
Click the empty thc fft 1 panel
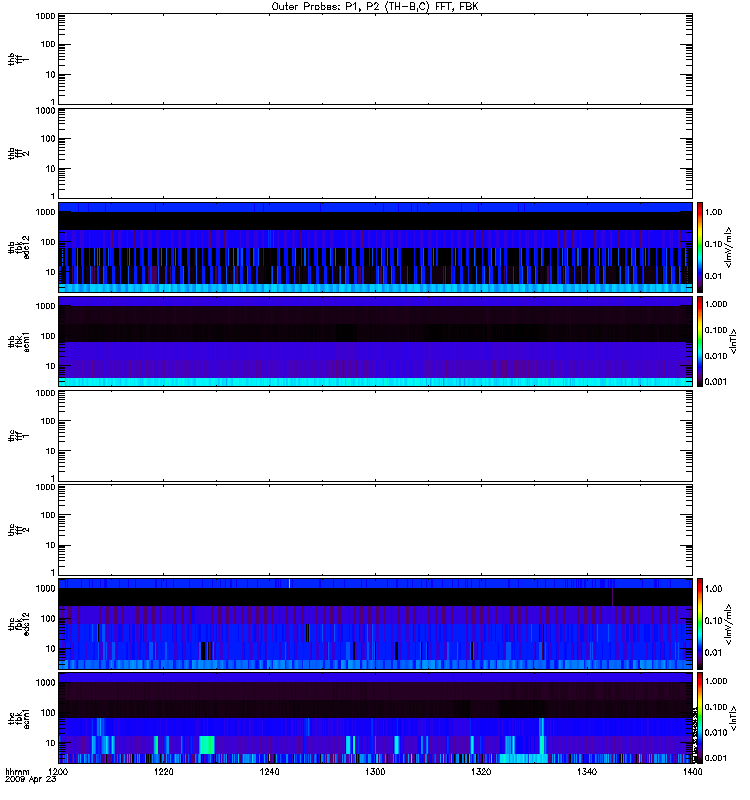375,436
